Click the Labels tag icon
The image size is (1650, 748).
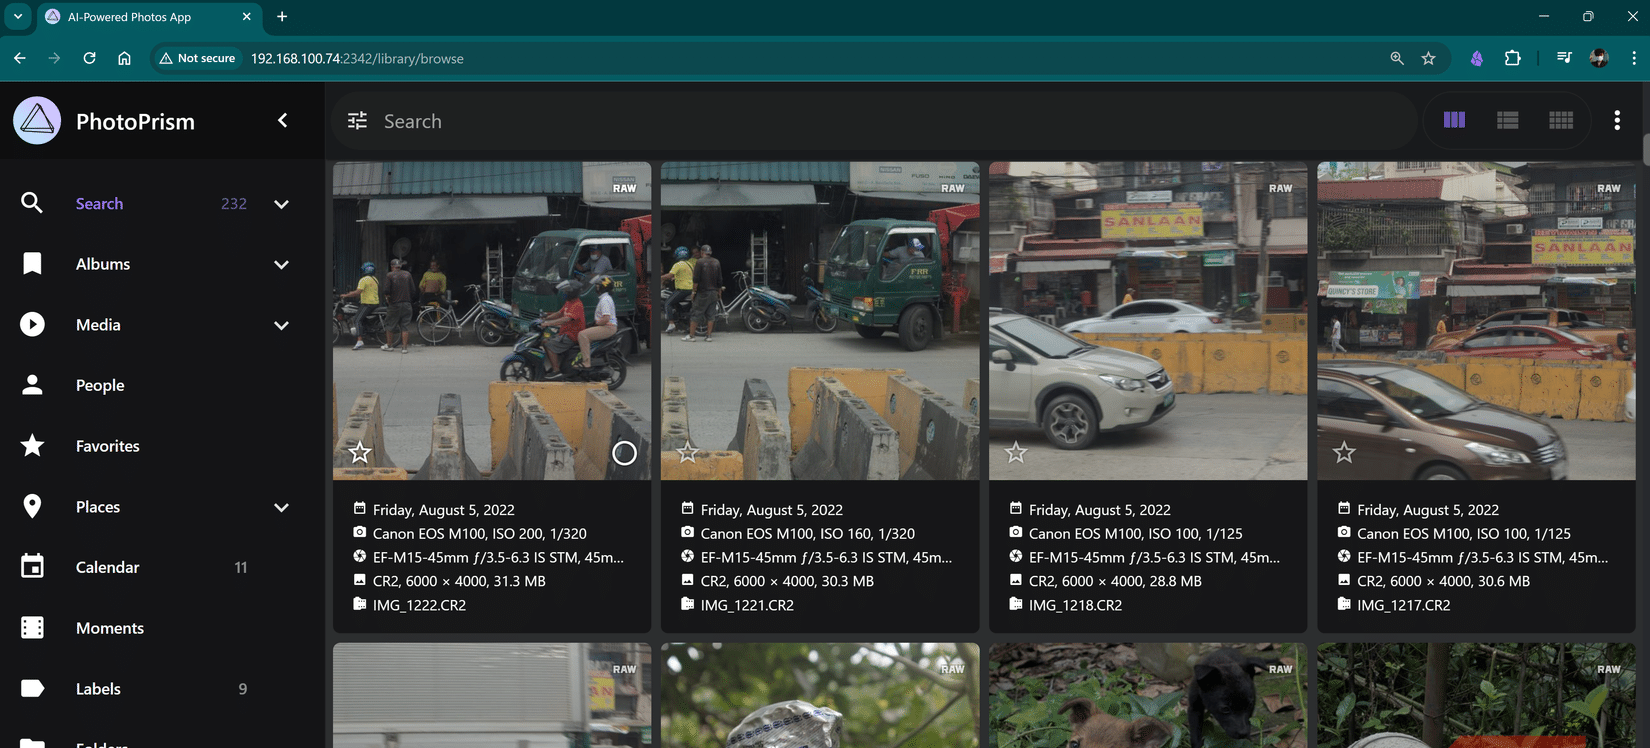coord(32,688)
